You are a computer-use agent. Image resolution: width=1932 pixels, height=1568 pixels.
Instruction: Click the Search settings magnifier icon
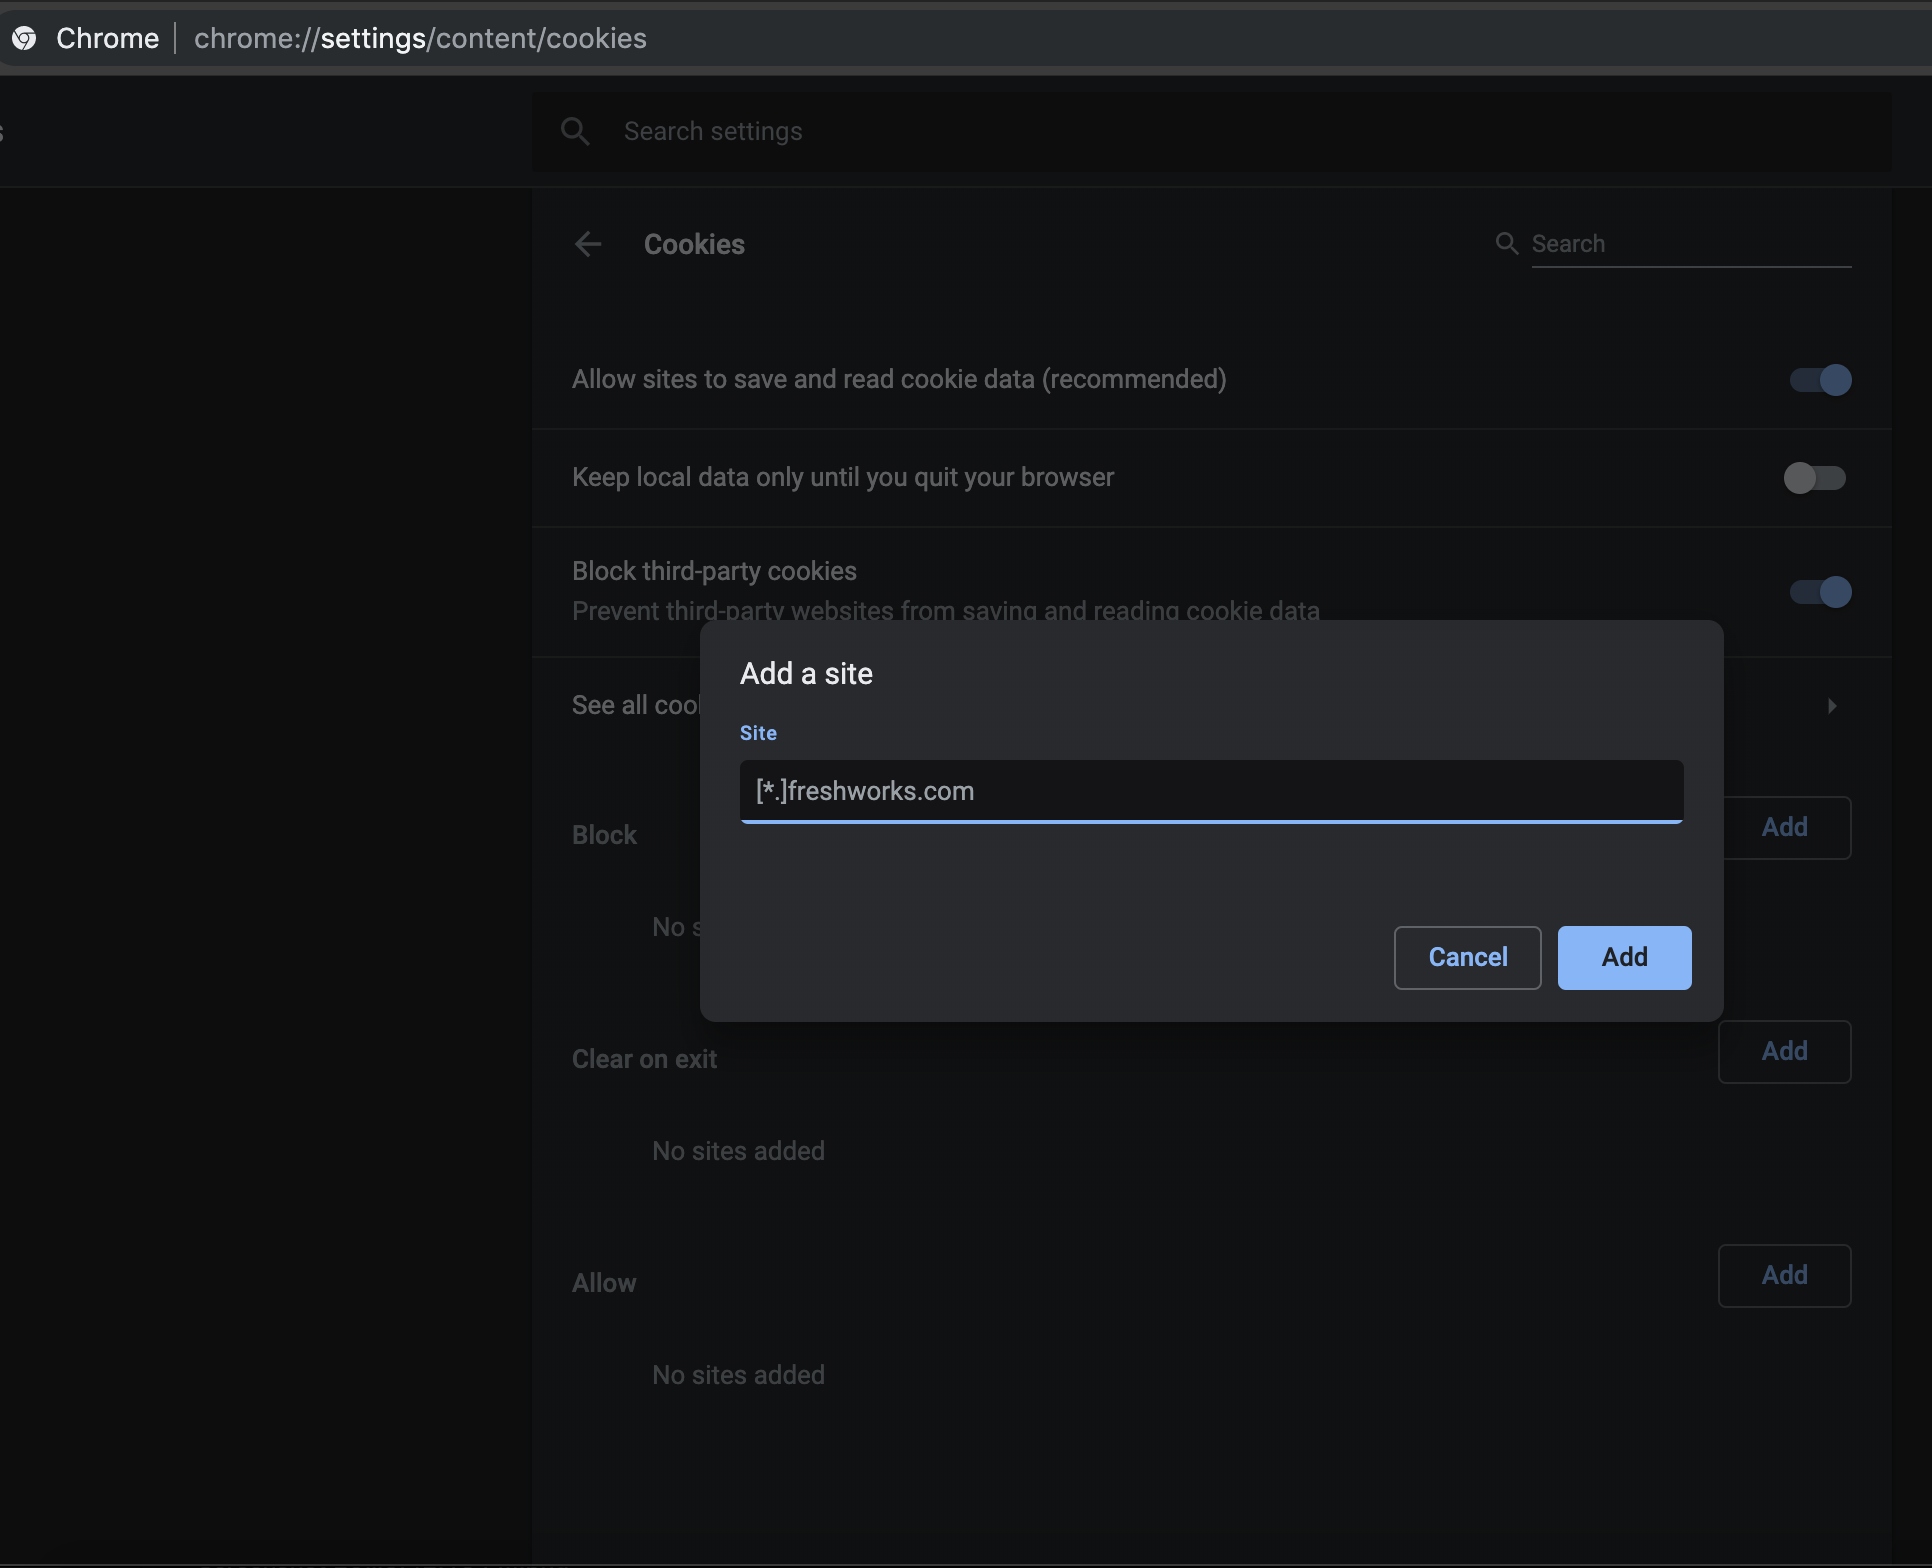pyautogui.click(x=575, y=131)
